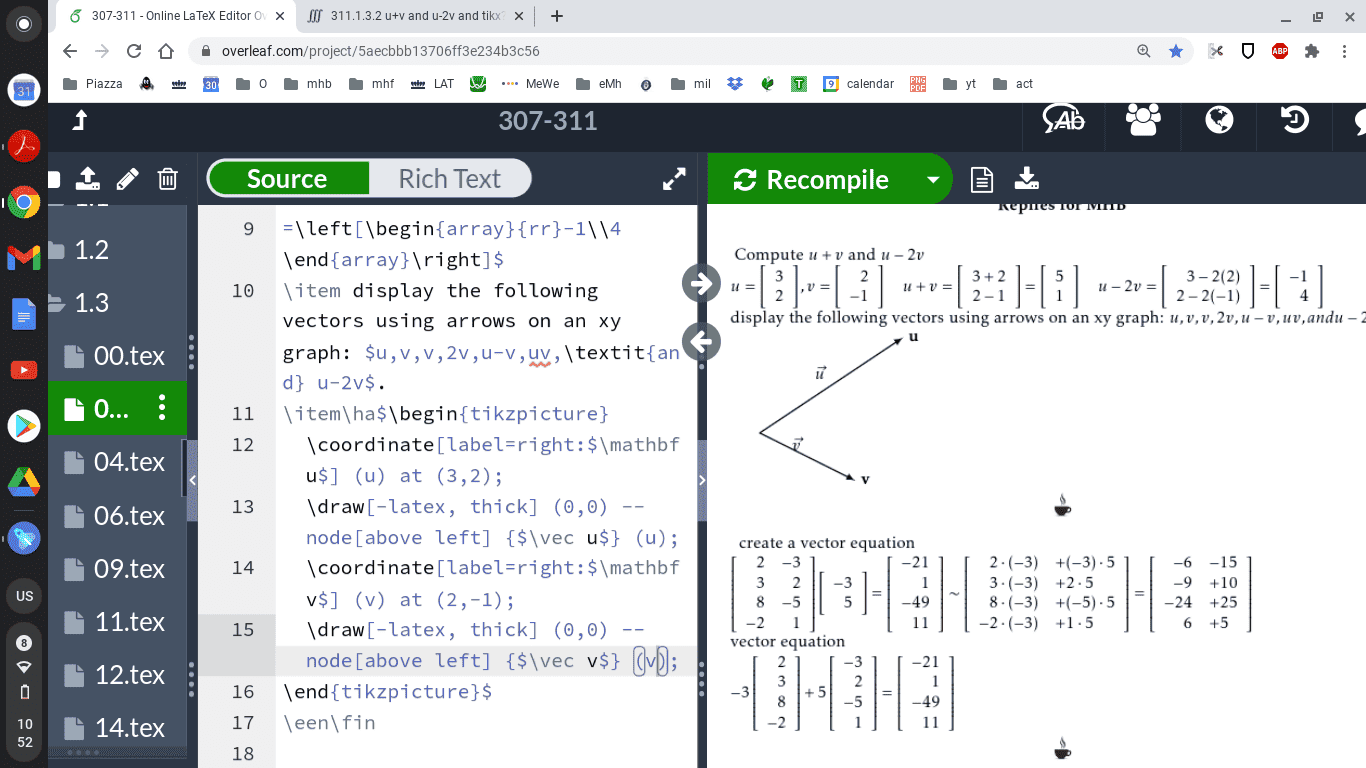Bookmark this page with the star icon
Image resolution: width=1366 pixels, height=768 pixels.
pyautogui.click(x=1176, y=50)
